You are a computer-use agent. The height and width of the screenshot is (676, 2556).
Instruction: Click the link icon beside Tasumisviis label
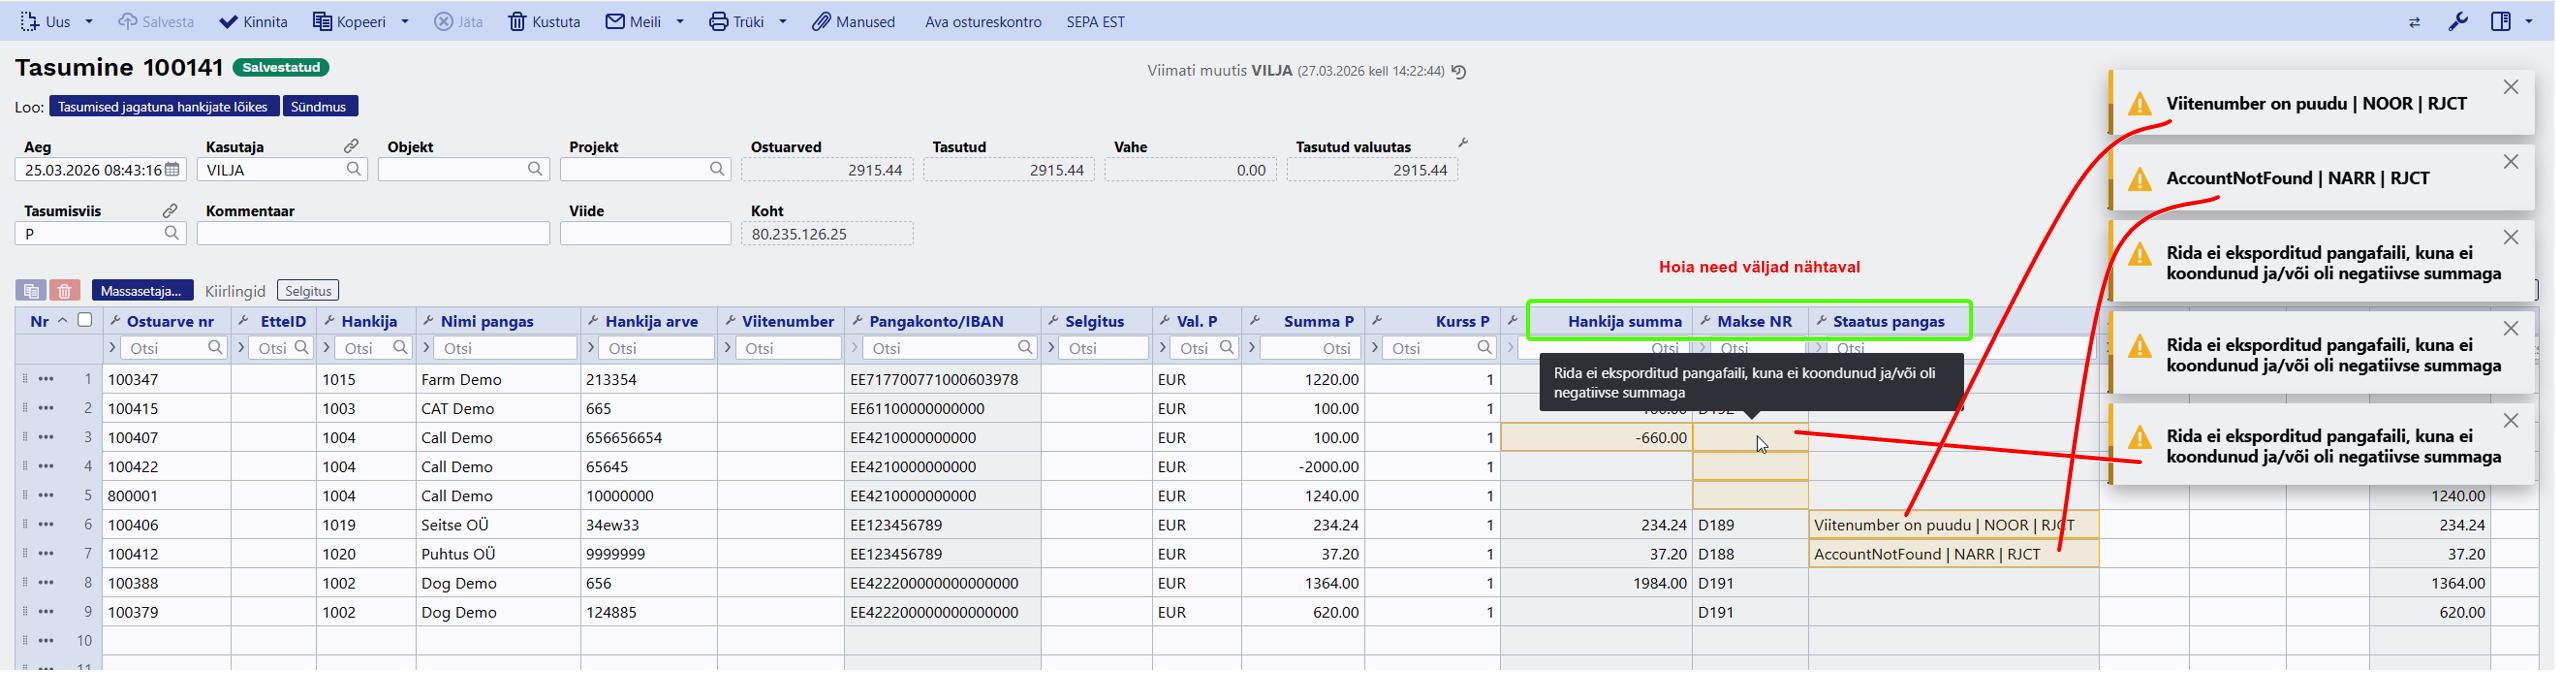point(170,211)
